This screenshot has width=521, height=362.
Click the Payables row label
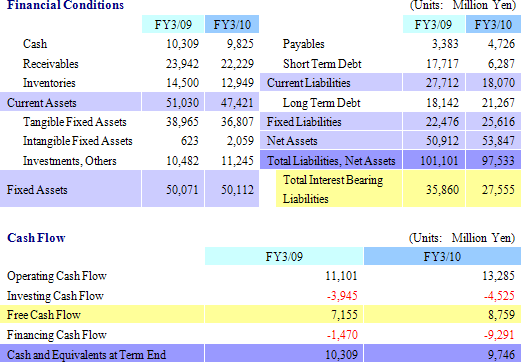[x=303, y=44]
